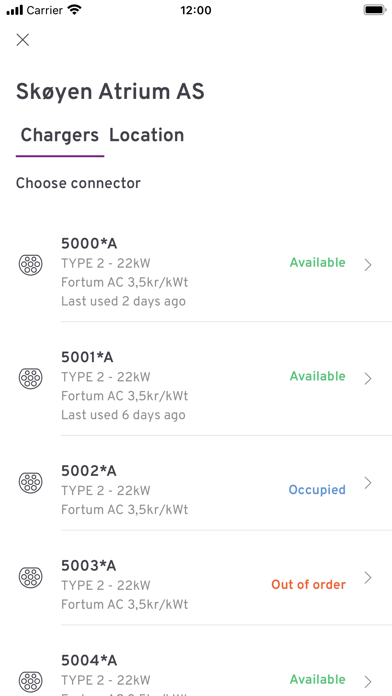The height and width of the screenshot is (696, 392).
Task: Tap Type 2 connector icon for 5004*A
Action: click(31, 681)
